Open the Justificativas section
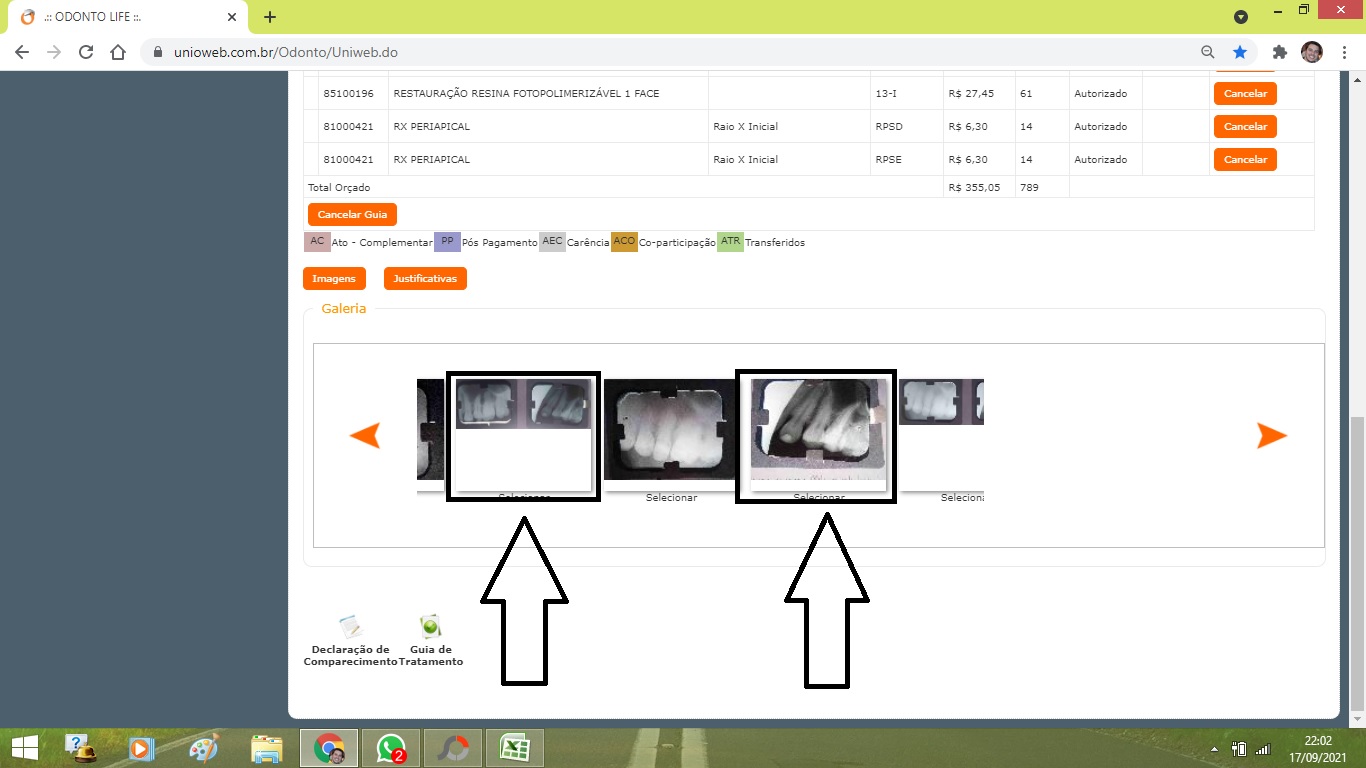 pos(425,278)
